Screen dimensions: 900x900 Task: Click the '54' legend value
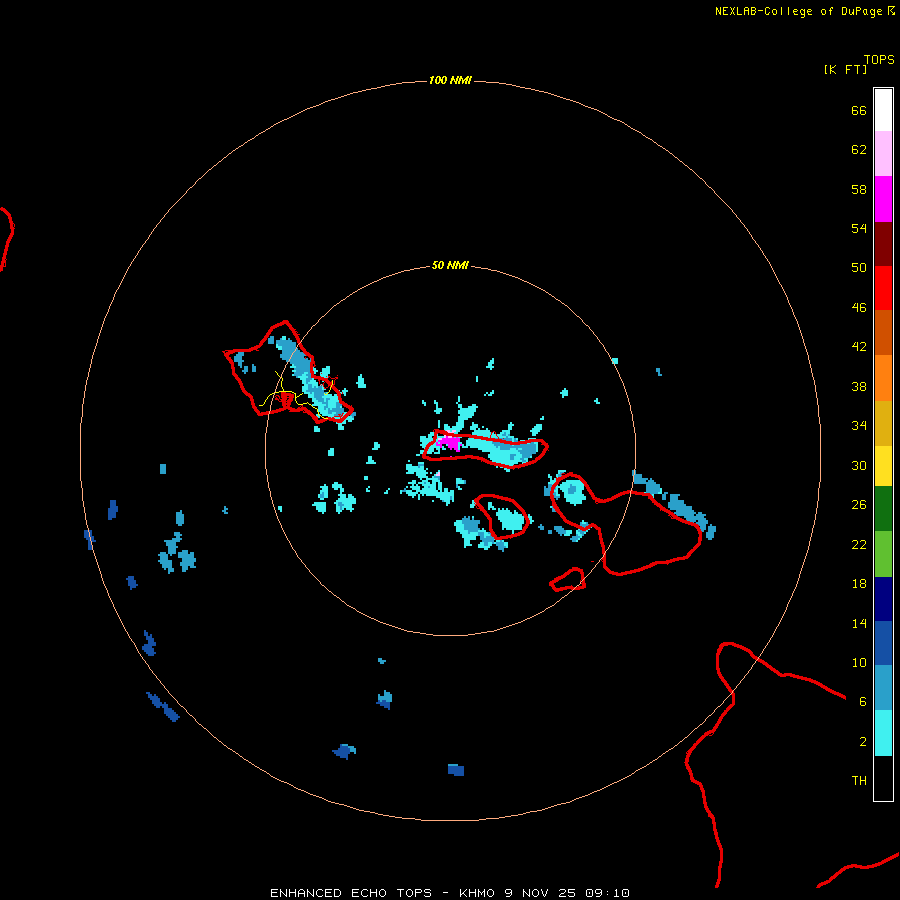859,228
